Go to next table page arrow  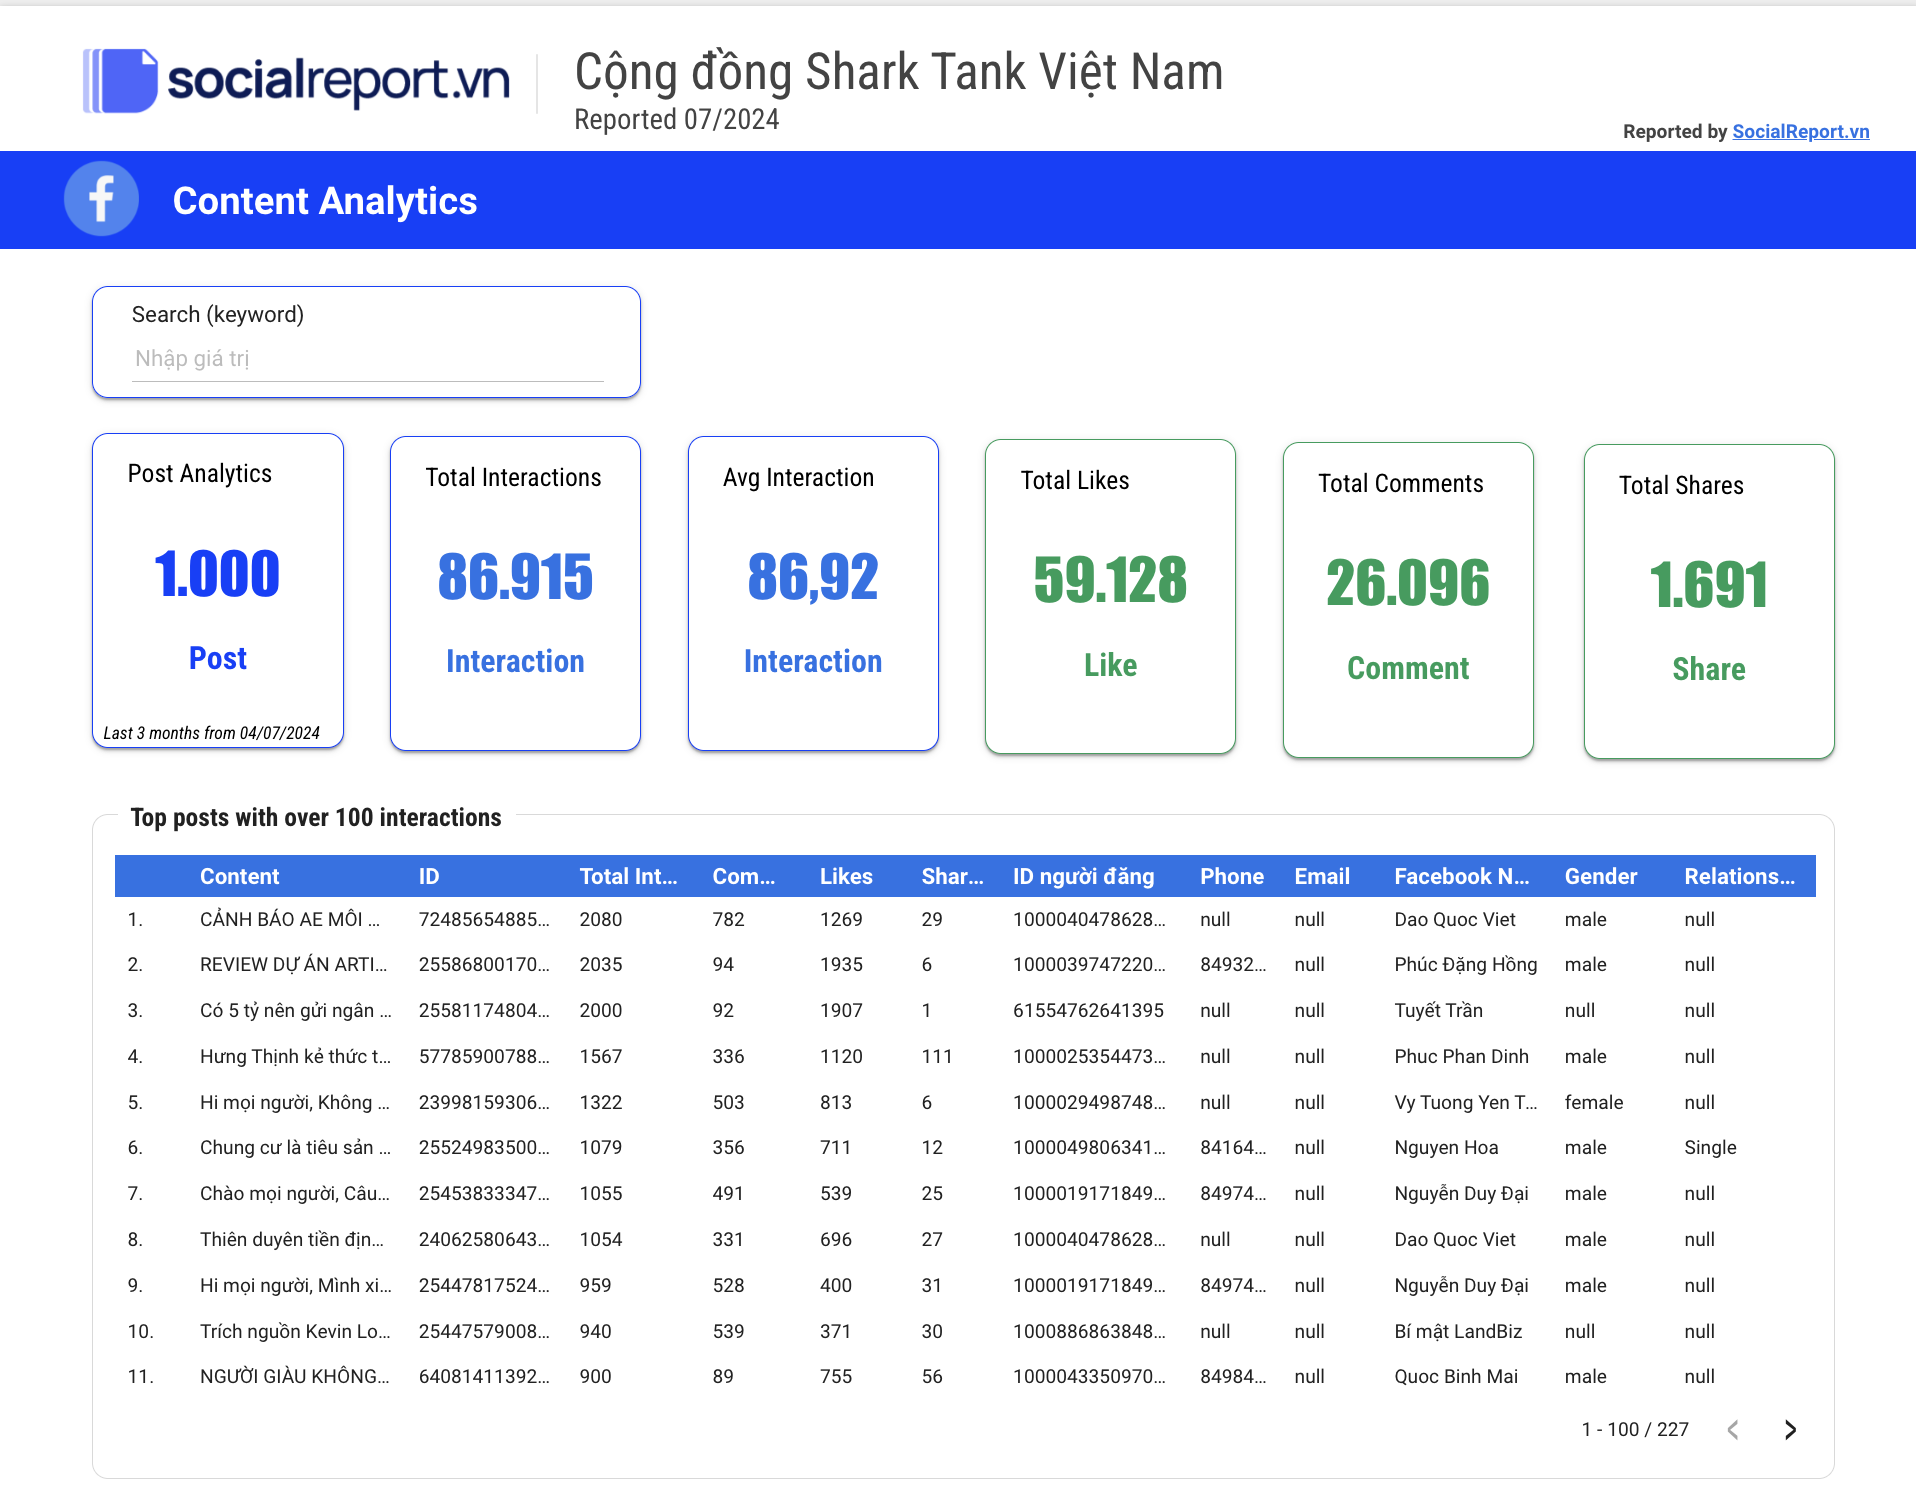tap(1790, 1430)
